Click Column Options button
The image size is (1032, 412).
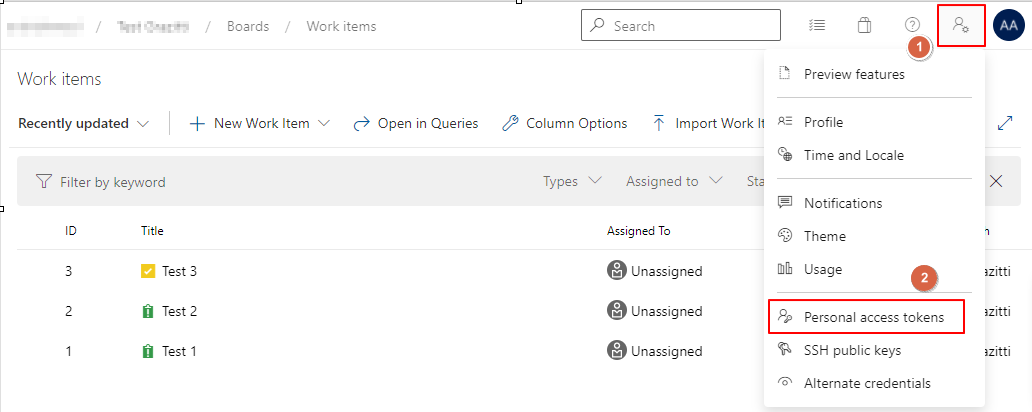click(x=564, y=124)
